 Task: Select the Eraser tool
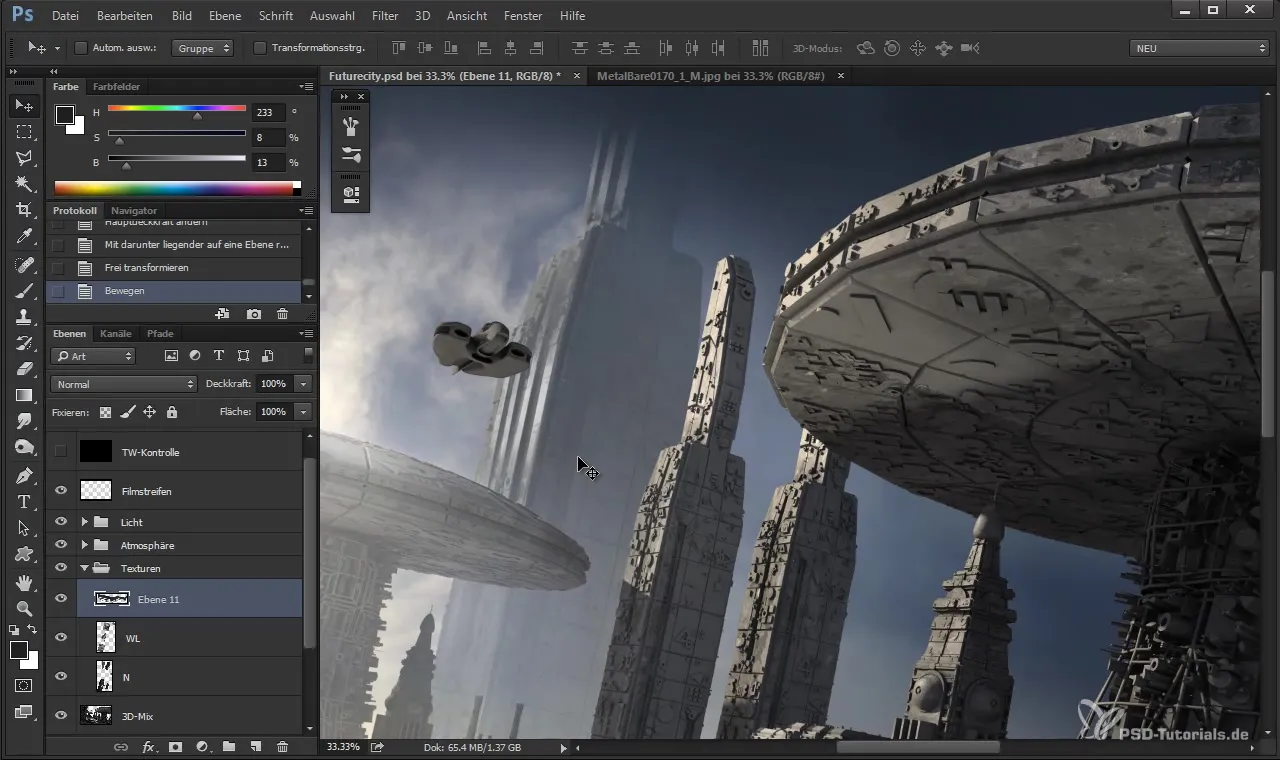coord(24,369)
